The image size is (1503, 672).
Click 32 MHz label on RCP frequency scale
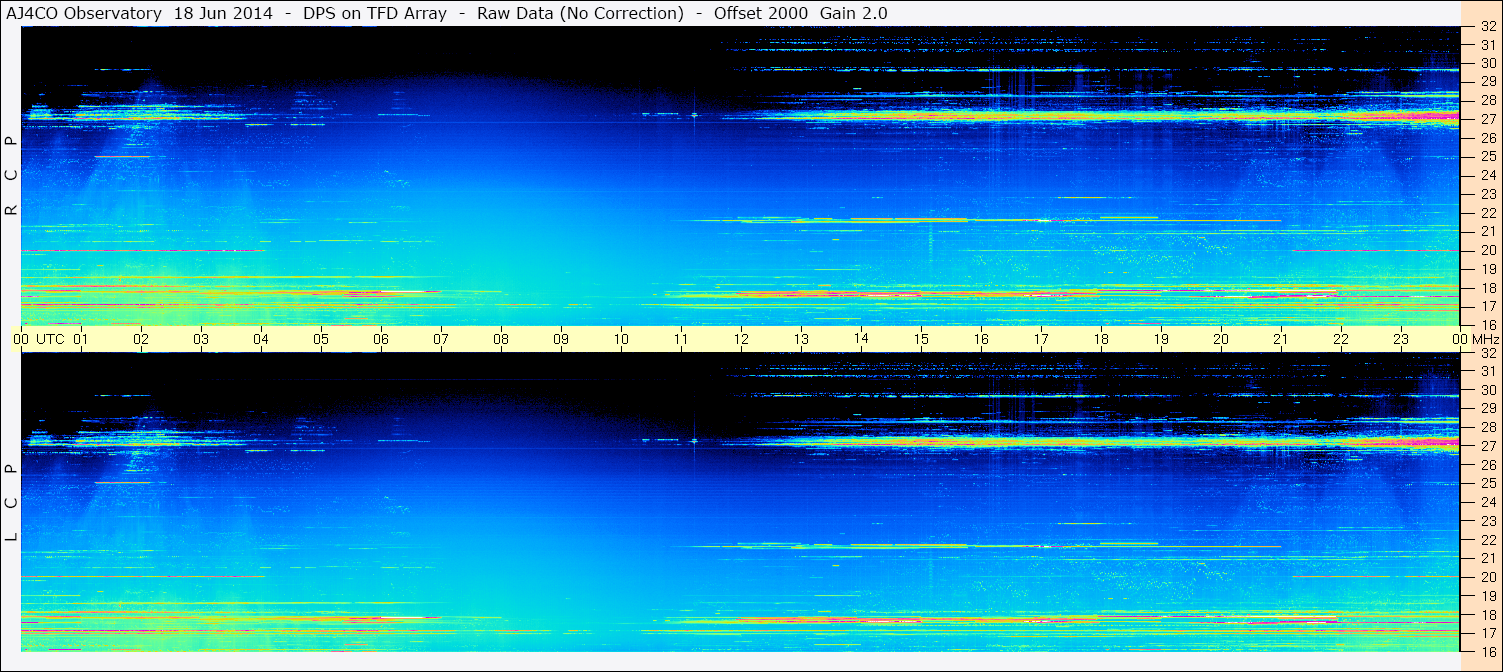click(x=1487, y=27)
